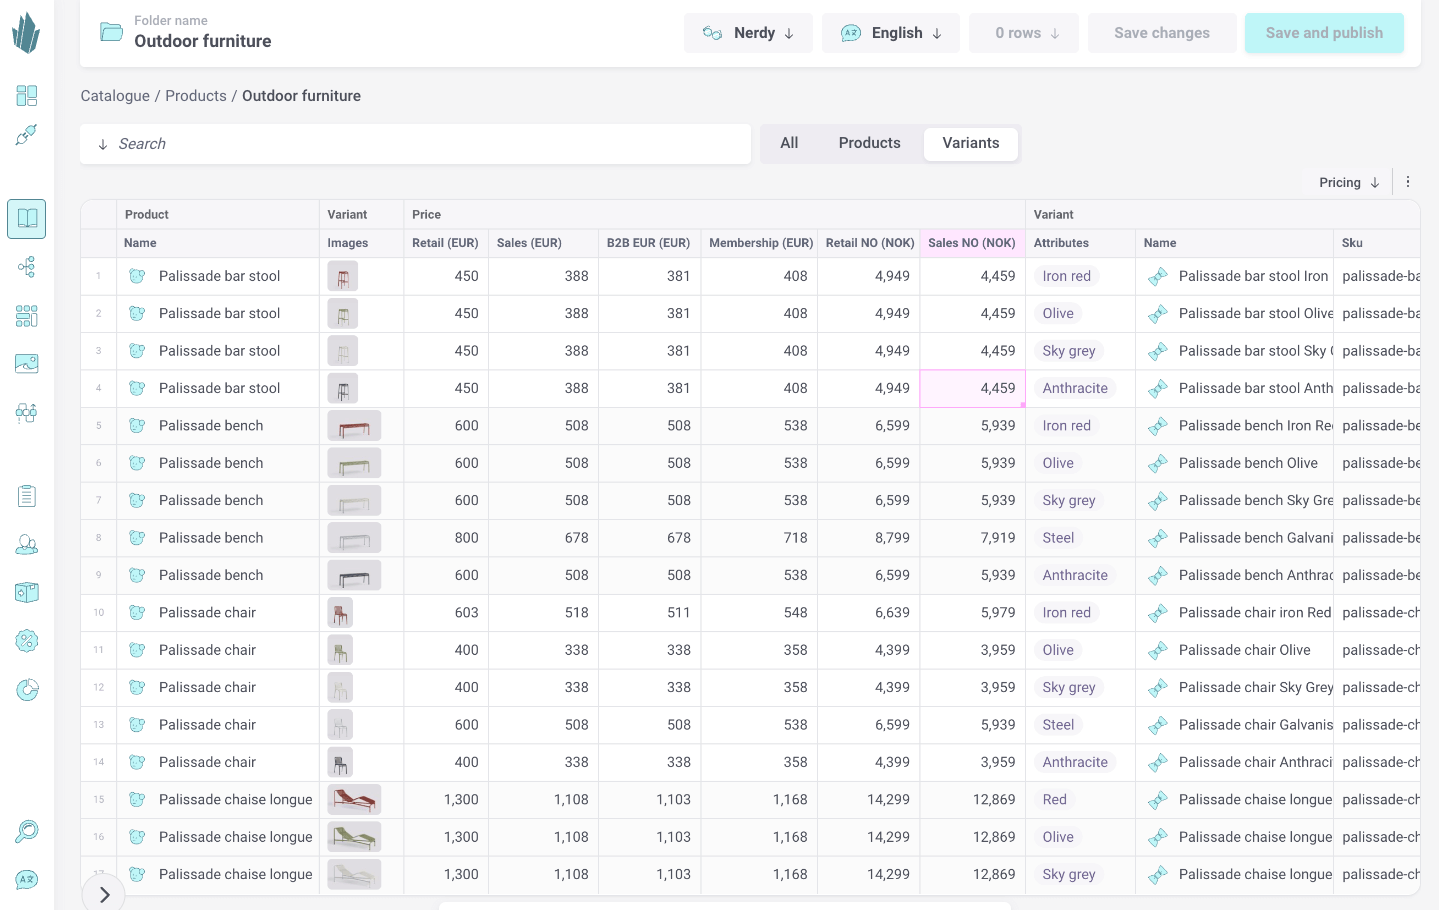The width and height of the screenshot is (1439, 910).
Task: Open the orders clipboard icon in sidebar
Action: click(27, 496)
